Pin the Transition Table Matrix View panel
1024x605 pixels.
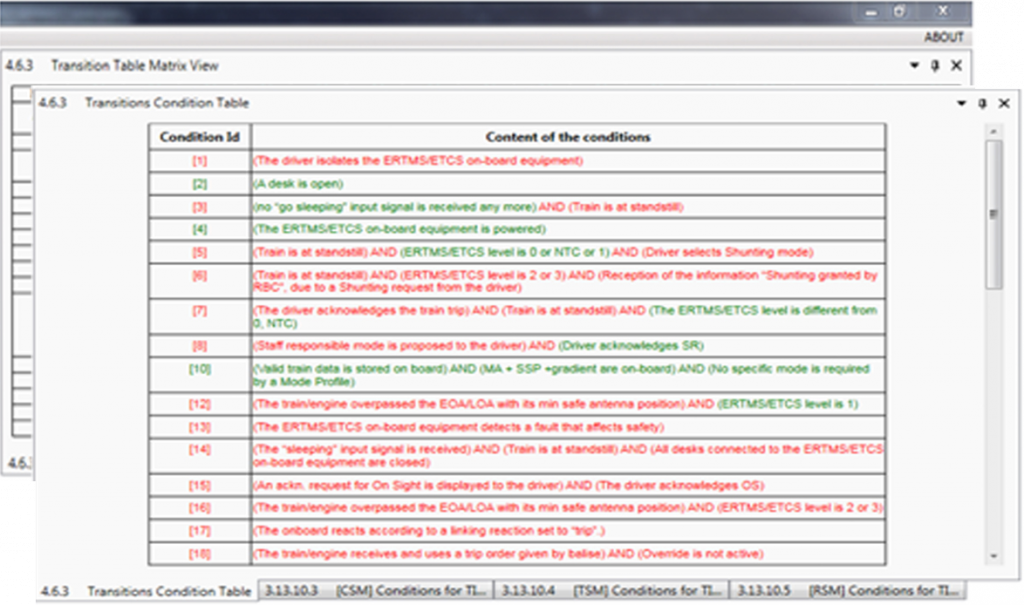tap(935, 65)
